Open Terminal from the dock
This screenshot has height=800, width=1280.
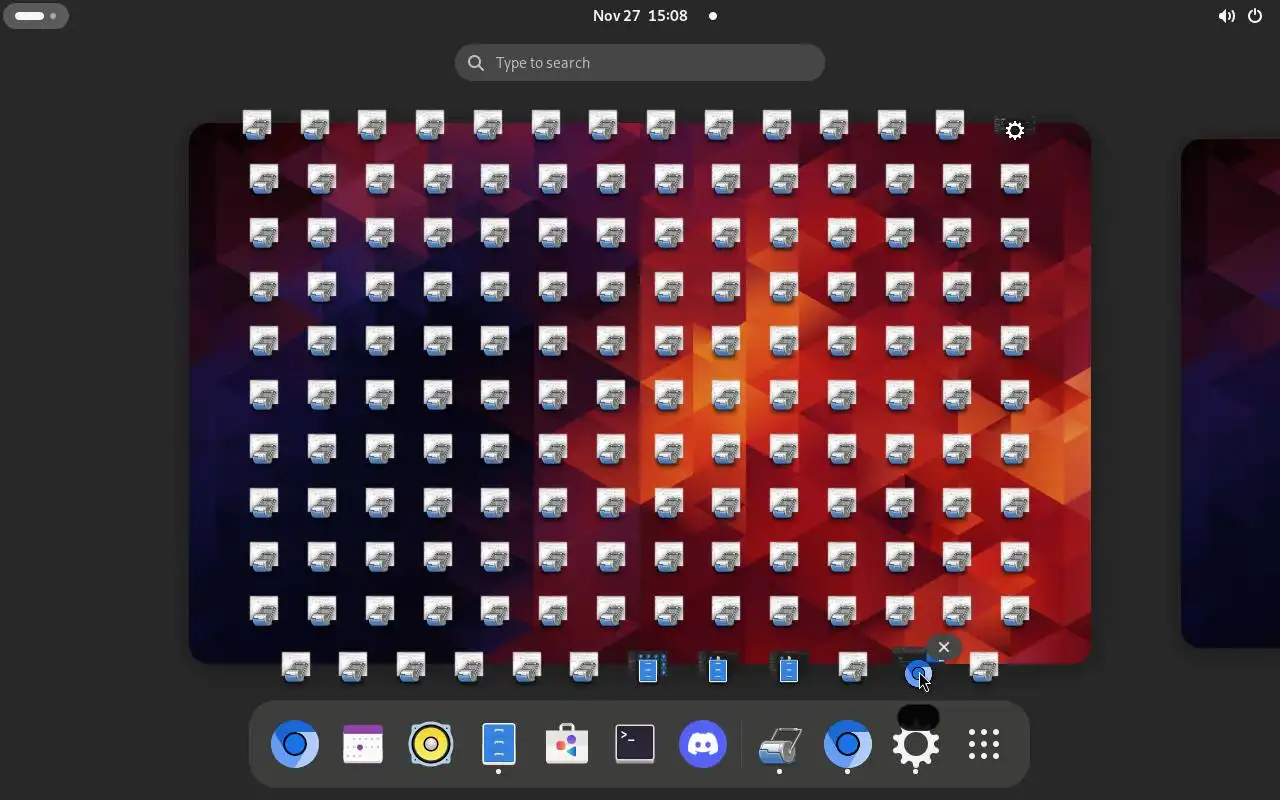[x=635, y=745]
